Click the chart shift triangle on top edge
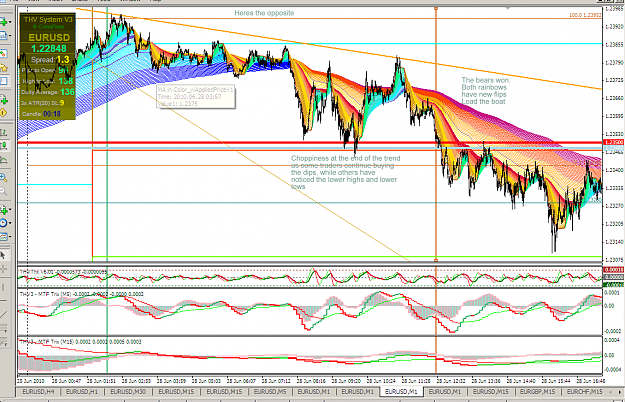Screen dimensions: 625x402 (507, 8)
